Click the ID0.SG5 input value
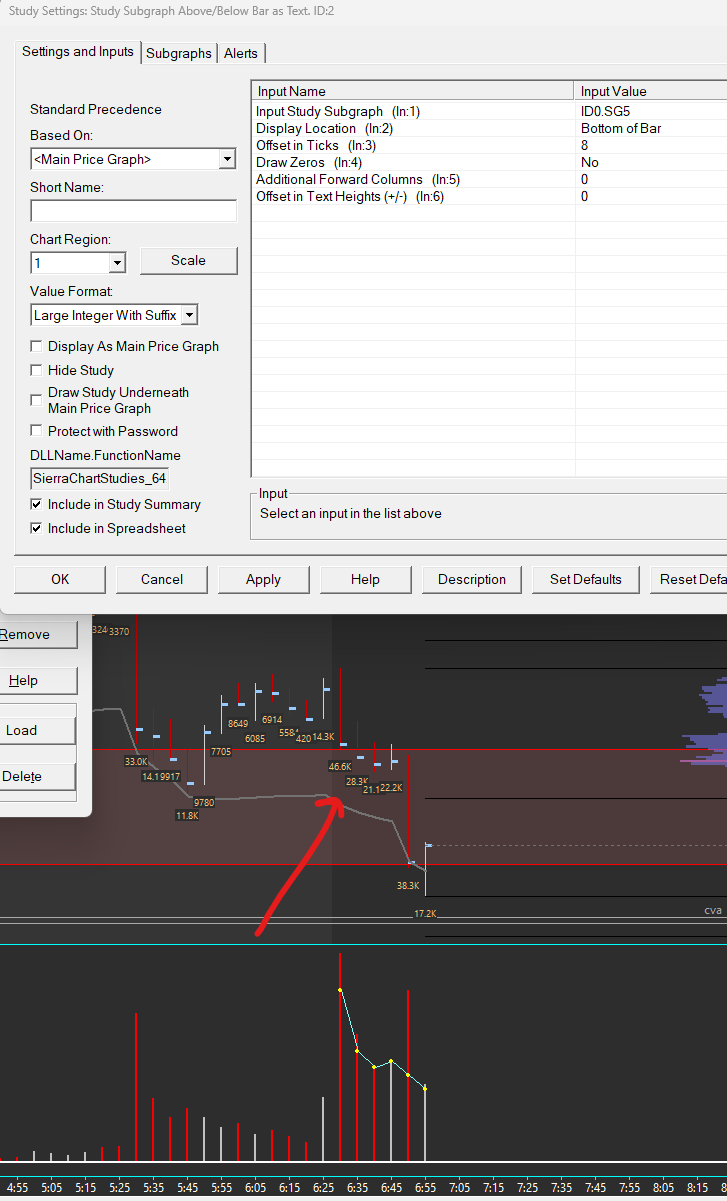 pyautogui.click(x=606, y=111)
